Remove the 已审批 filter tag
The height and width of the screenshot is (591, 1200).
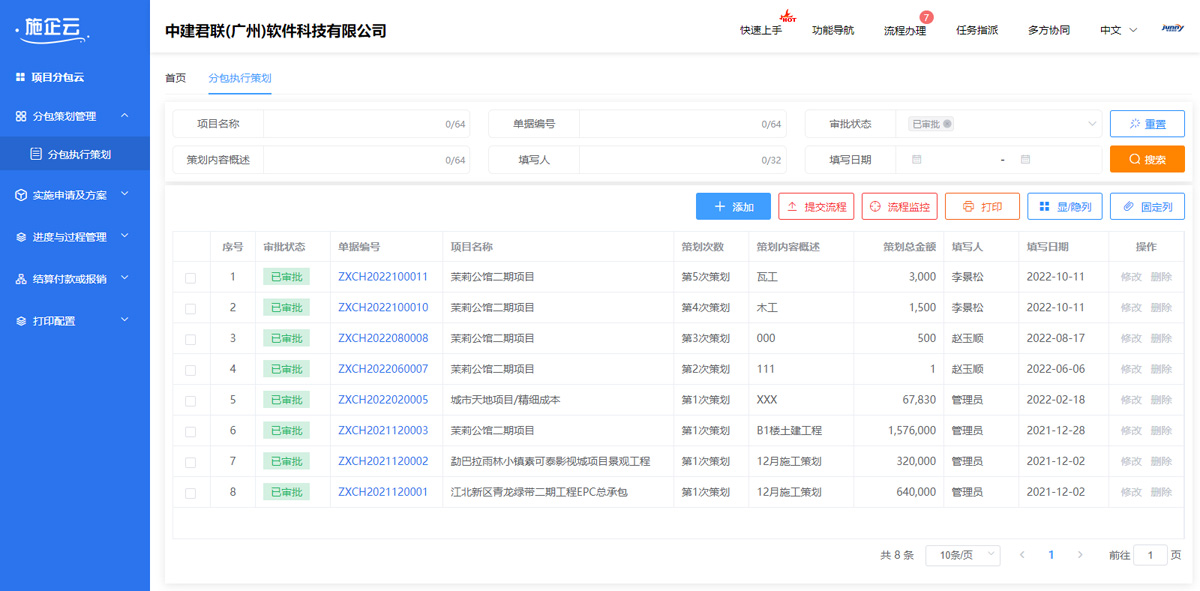pos(947,124)
